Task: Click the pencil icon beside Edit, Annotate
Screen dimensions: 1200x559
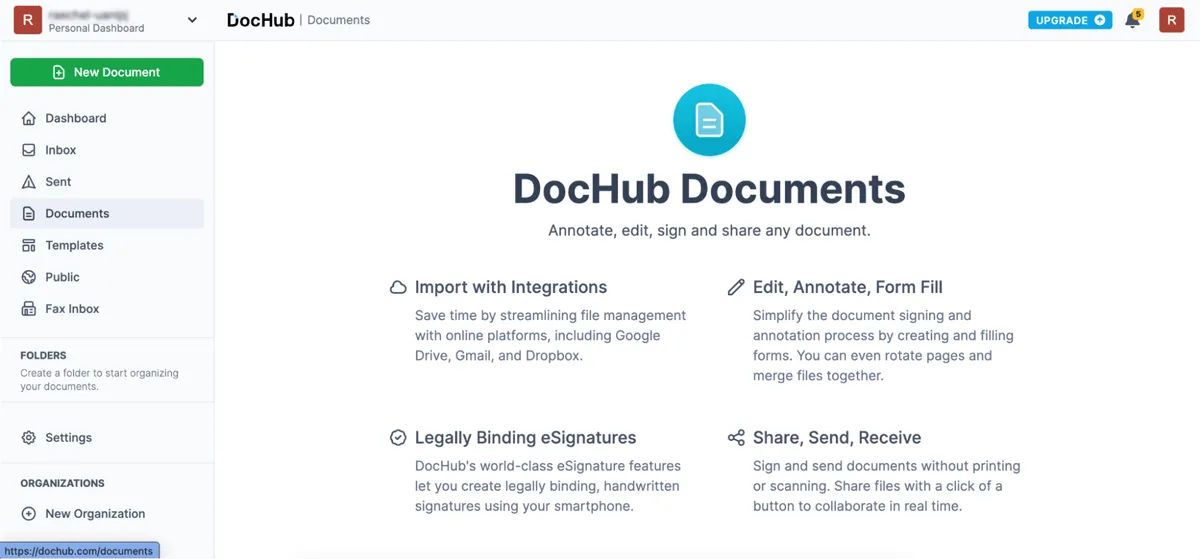Action: (x=736, y=288)
